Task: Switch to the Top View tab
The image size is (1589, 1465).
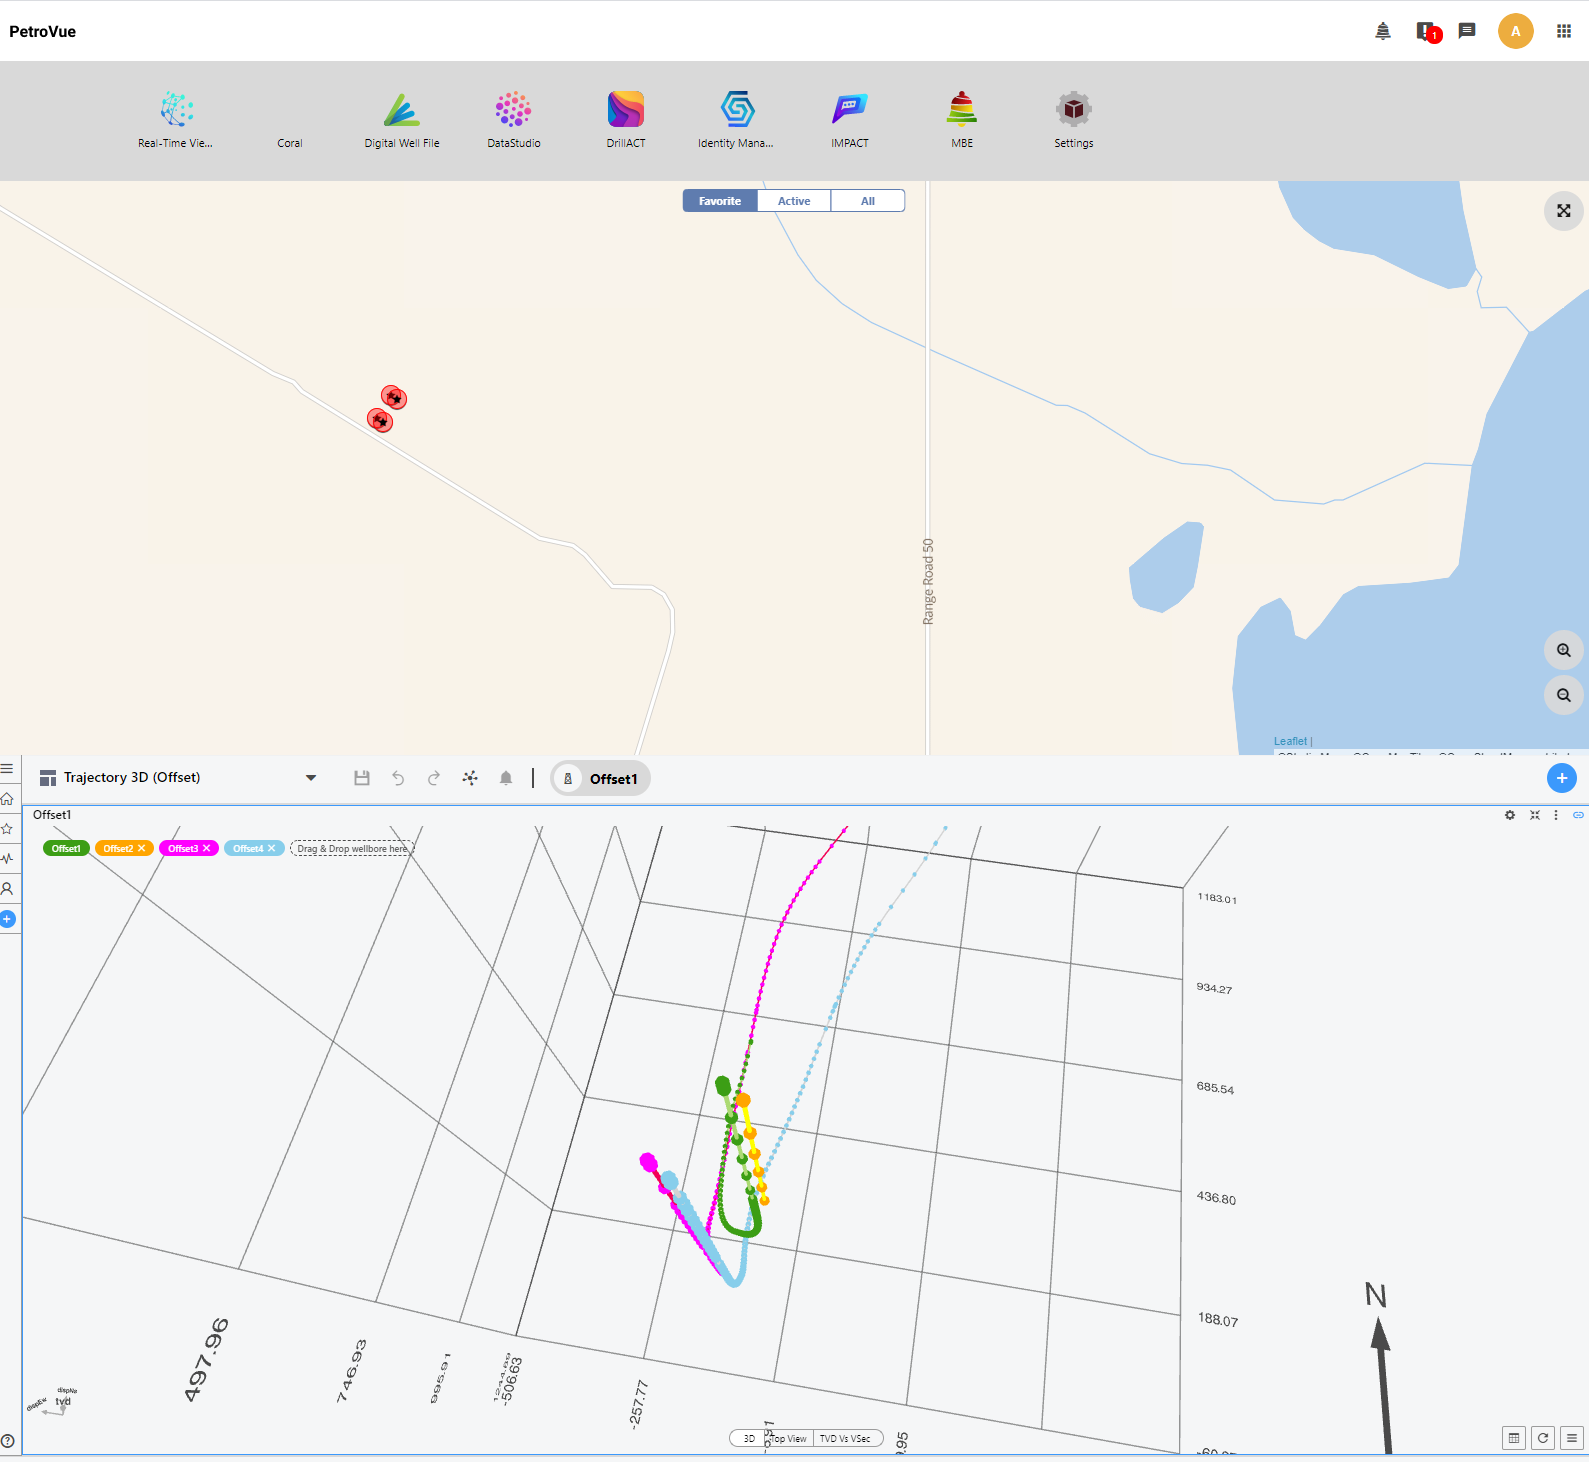Action: (x=790, y=1439)
